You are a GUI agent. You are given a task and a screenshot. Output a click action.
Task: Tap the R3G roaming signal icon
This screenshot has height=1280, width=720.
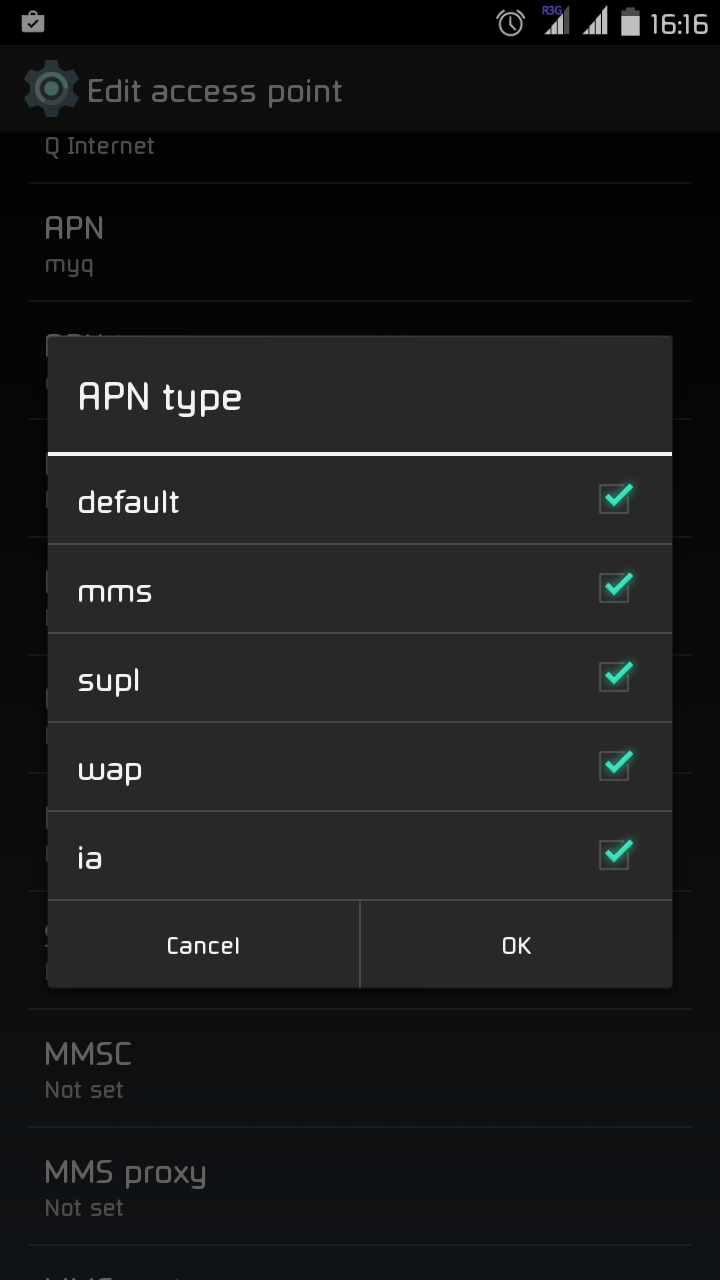[x=555, y=20]
